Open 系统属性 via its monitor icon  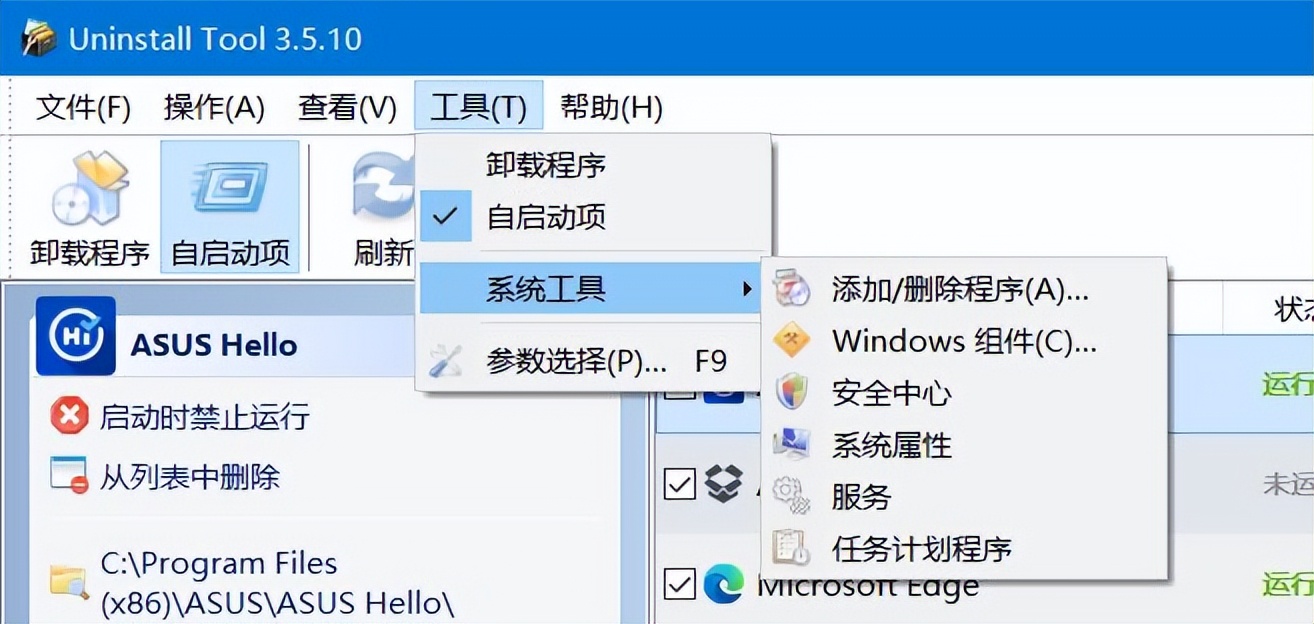click(x=792, y=444)
